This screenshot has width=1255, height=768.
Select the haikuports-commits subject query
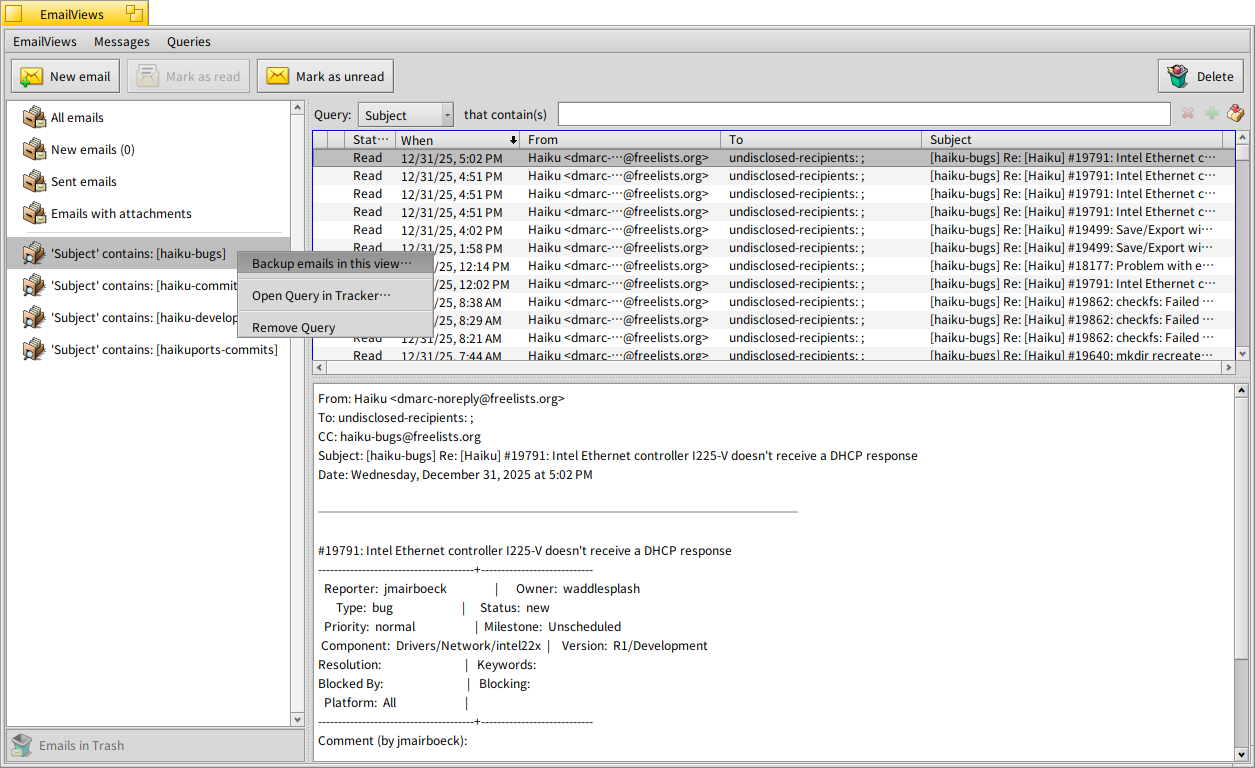[x=163, y=350]
